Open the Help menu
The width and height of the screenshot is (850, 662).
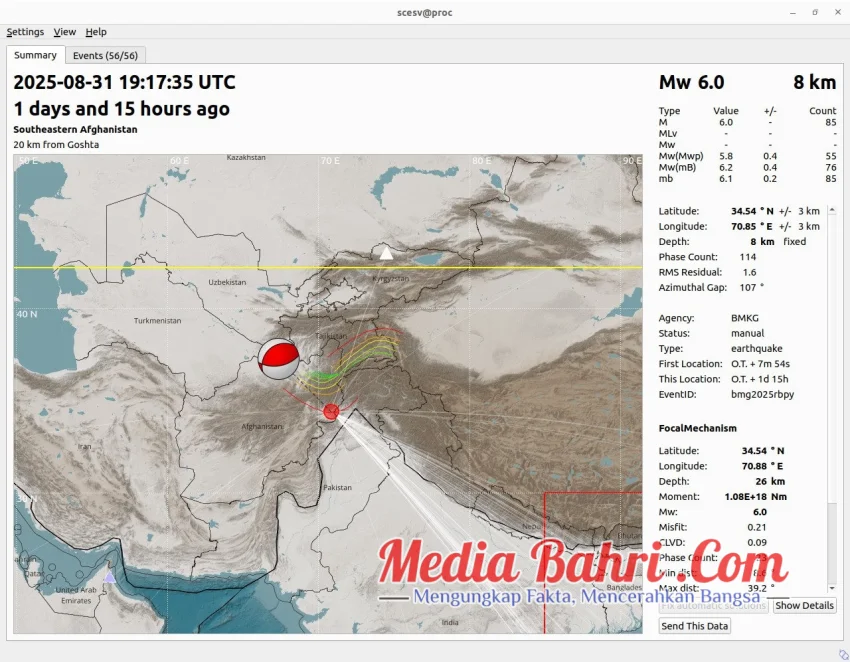[96, 32]
